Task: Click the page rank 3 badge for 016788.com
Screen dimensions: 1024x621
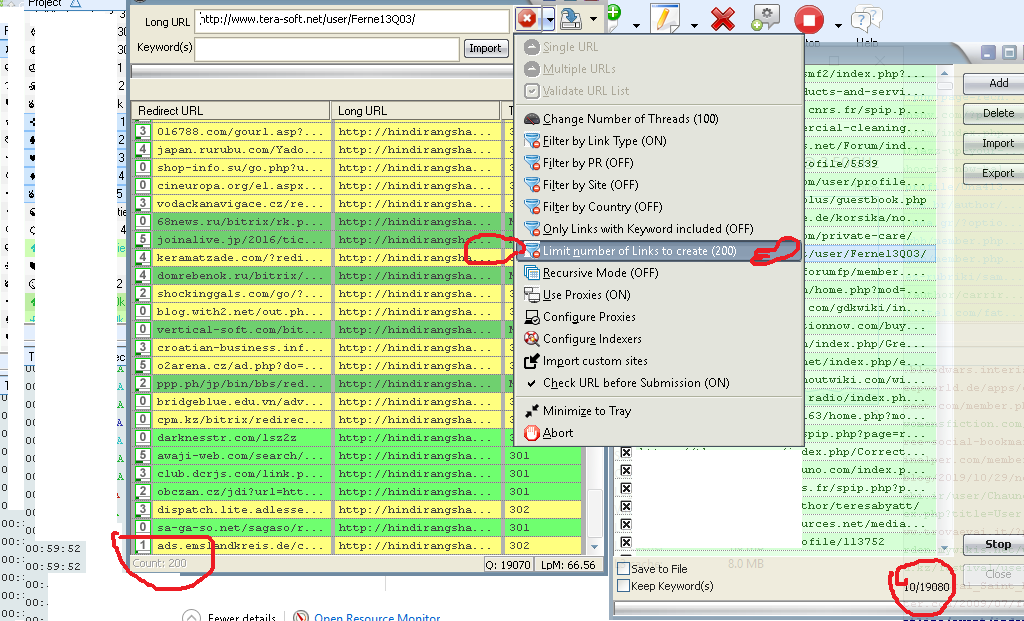Action: coord(143,131)
